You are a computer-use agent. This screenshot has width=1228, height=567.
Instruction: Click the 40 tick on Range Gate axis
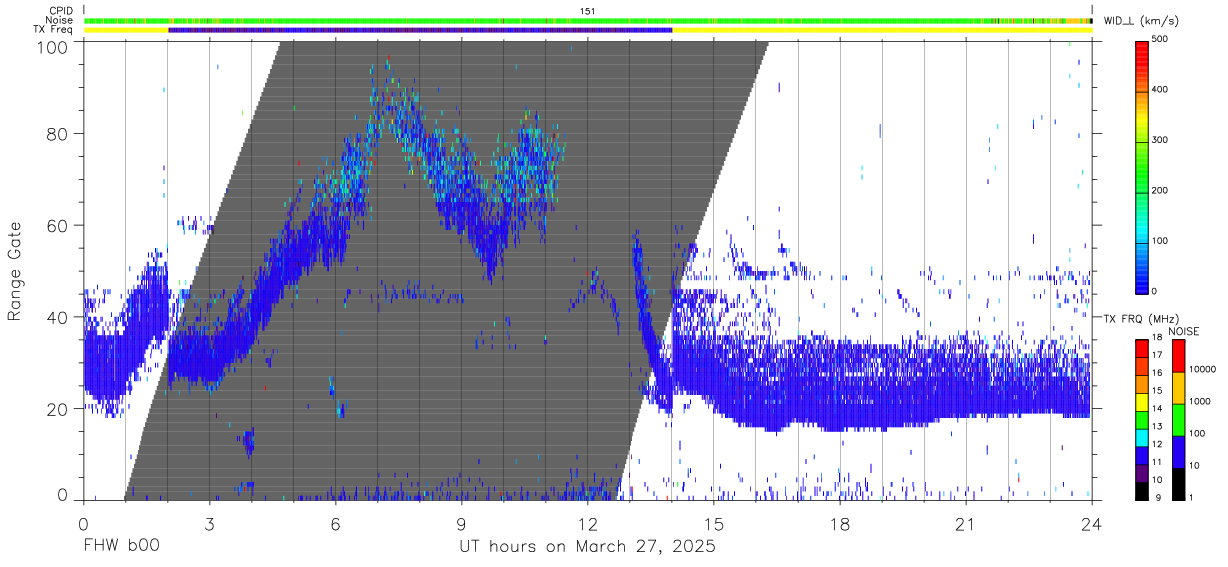coord(60,318)
